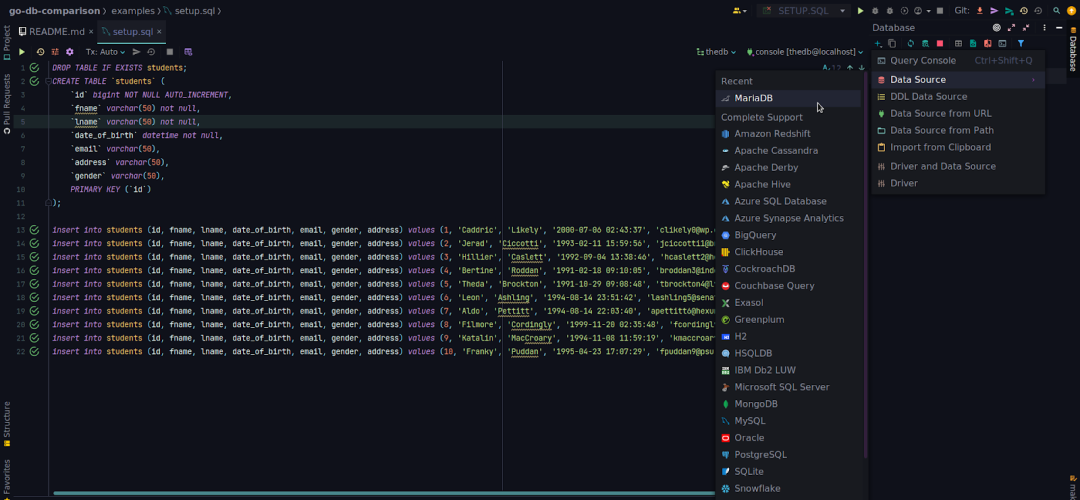Close the README.md tab
This screenshot has height=500, width=1080.
pyautogui.click(x=91, y=32)
